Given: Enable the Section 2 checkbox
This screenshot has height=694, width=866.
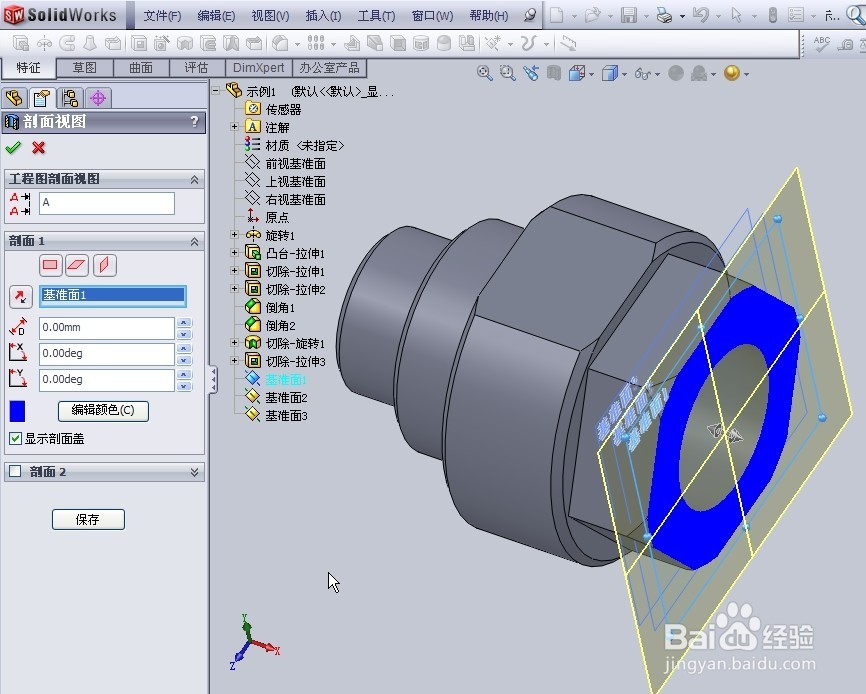Looking at the screenshot, I should click(x=15, y=472).
